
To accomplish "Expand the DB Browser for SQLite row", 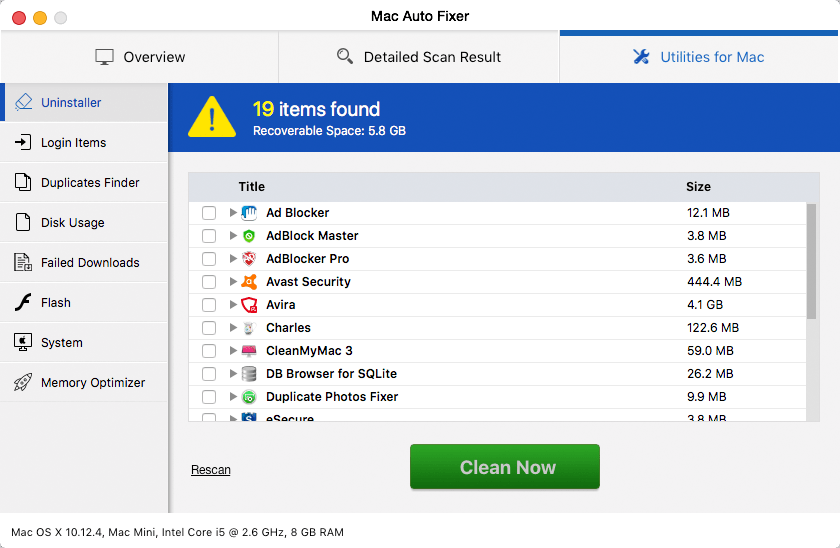I will 233,373.
